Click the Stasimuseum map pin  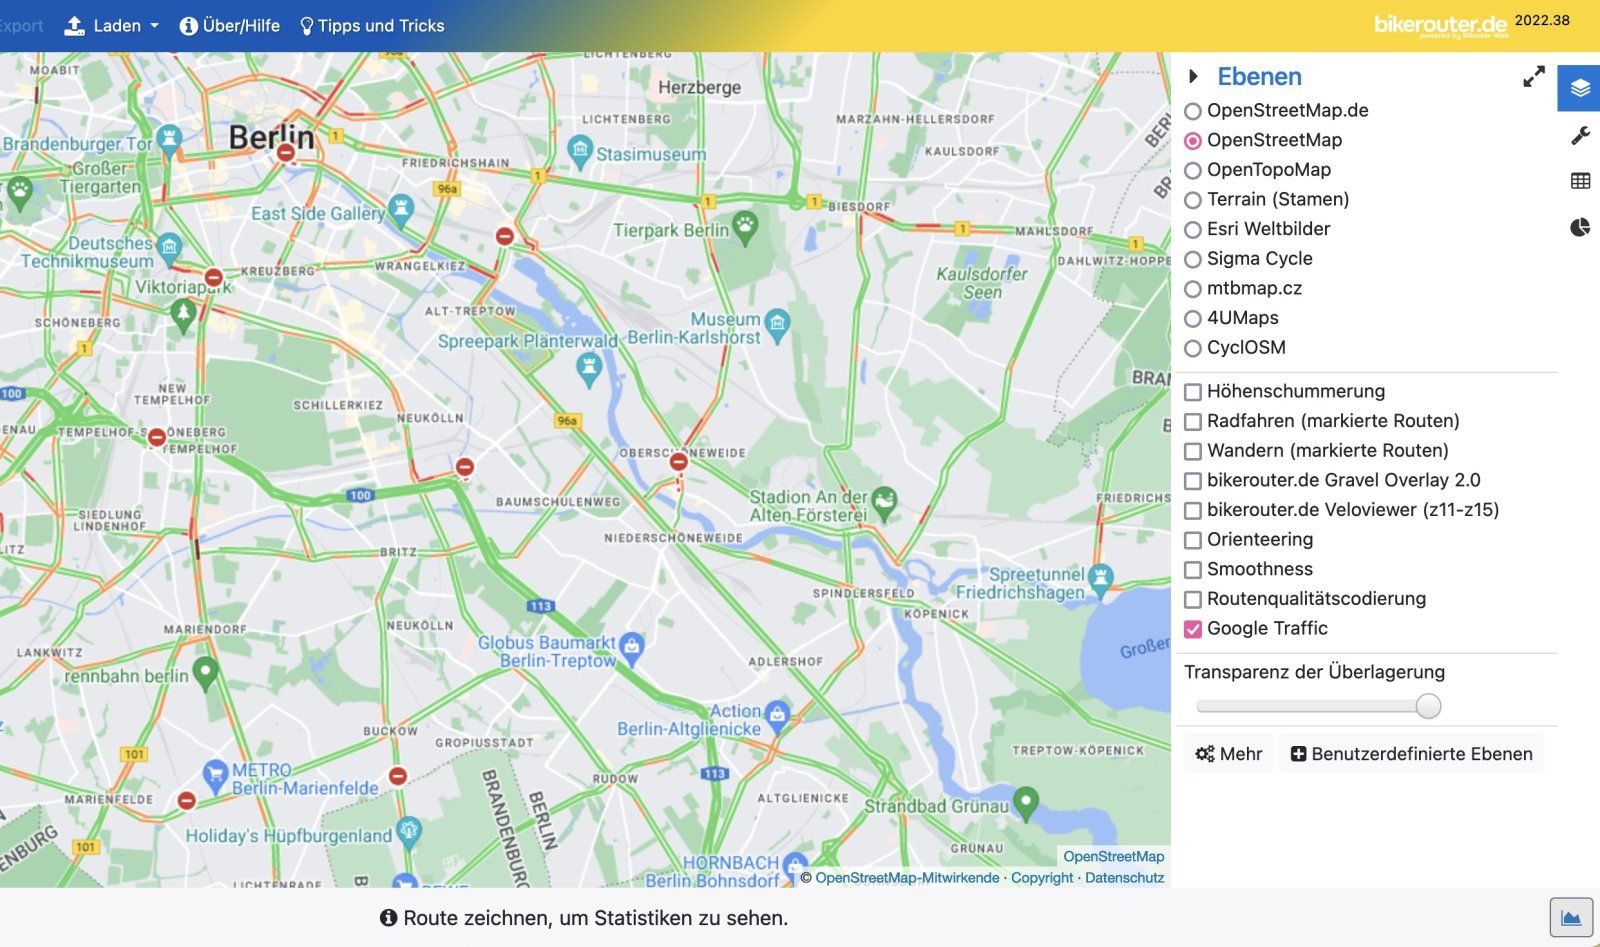click(580, 151)
